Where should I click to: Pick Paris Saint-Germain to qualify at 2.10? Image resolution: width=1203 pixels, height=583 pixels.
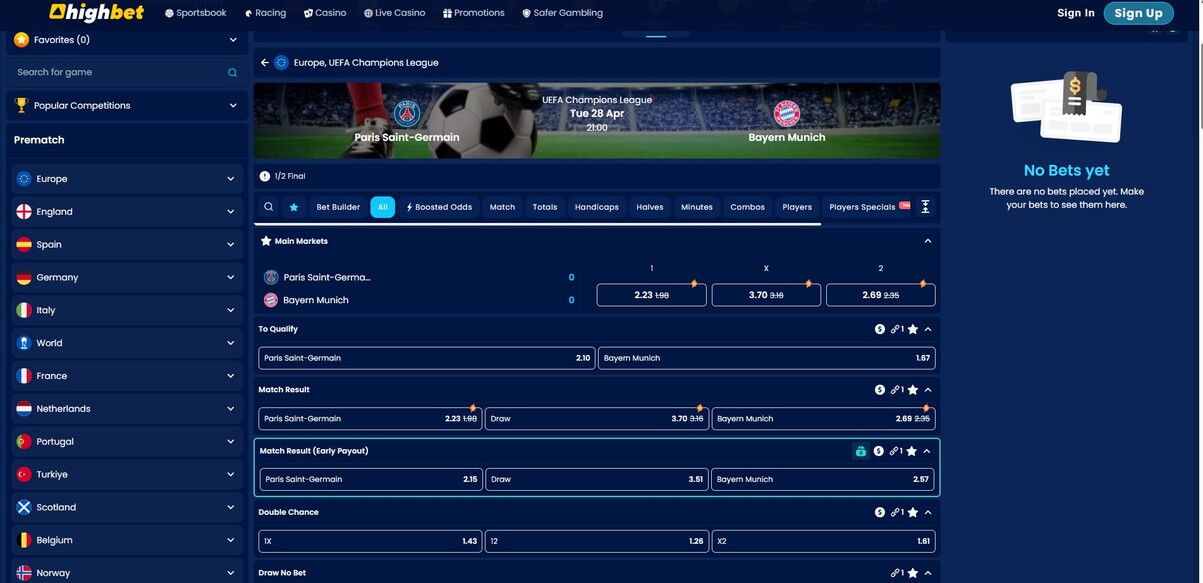coord(427,358)
